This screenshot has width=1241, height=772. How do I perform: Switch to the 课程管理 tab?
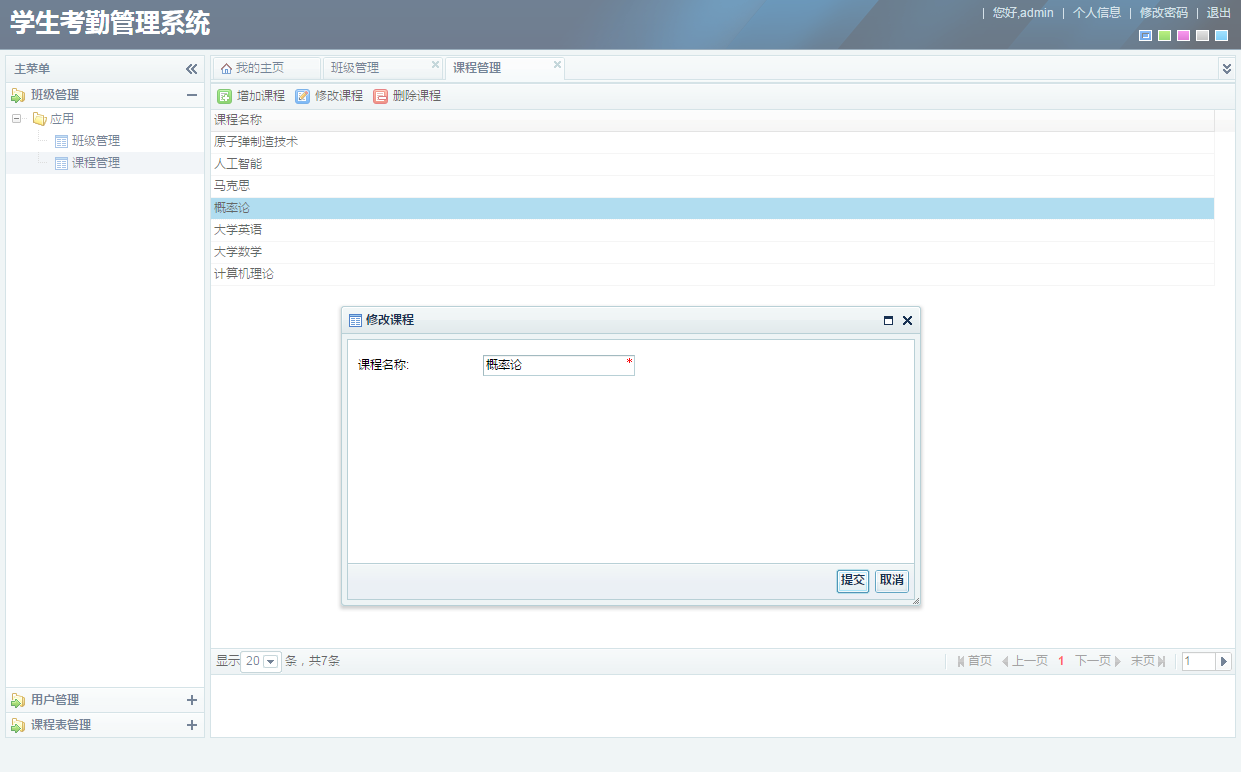coord(505,68)
